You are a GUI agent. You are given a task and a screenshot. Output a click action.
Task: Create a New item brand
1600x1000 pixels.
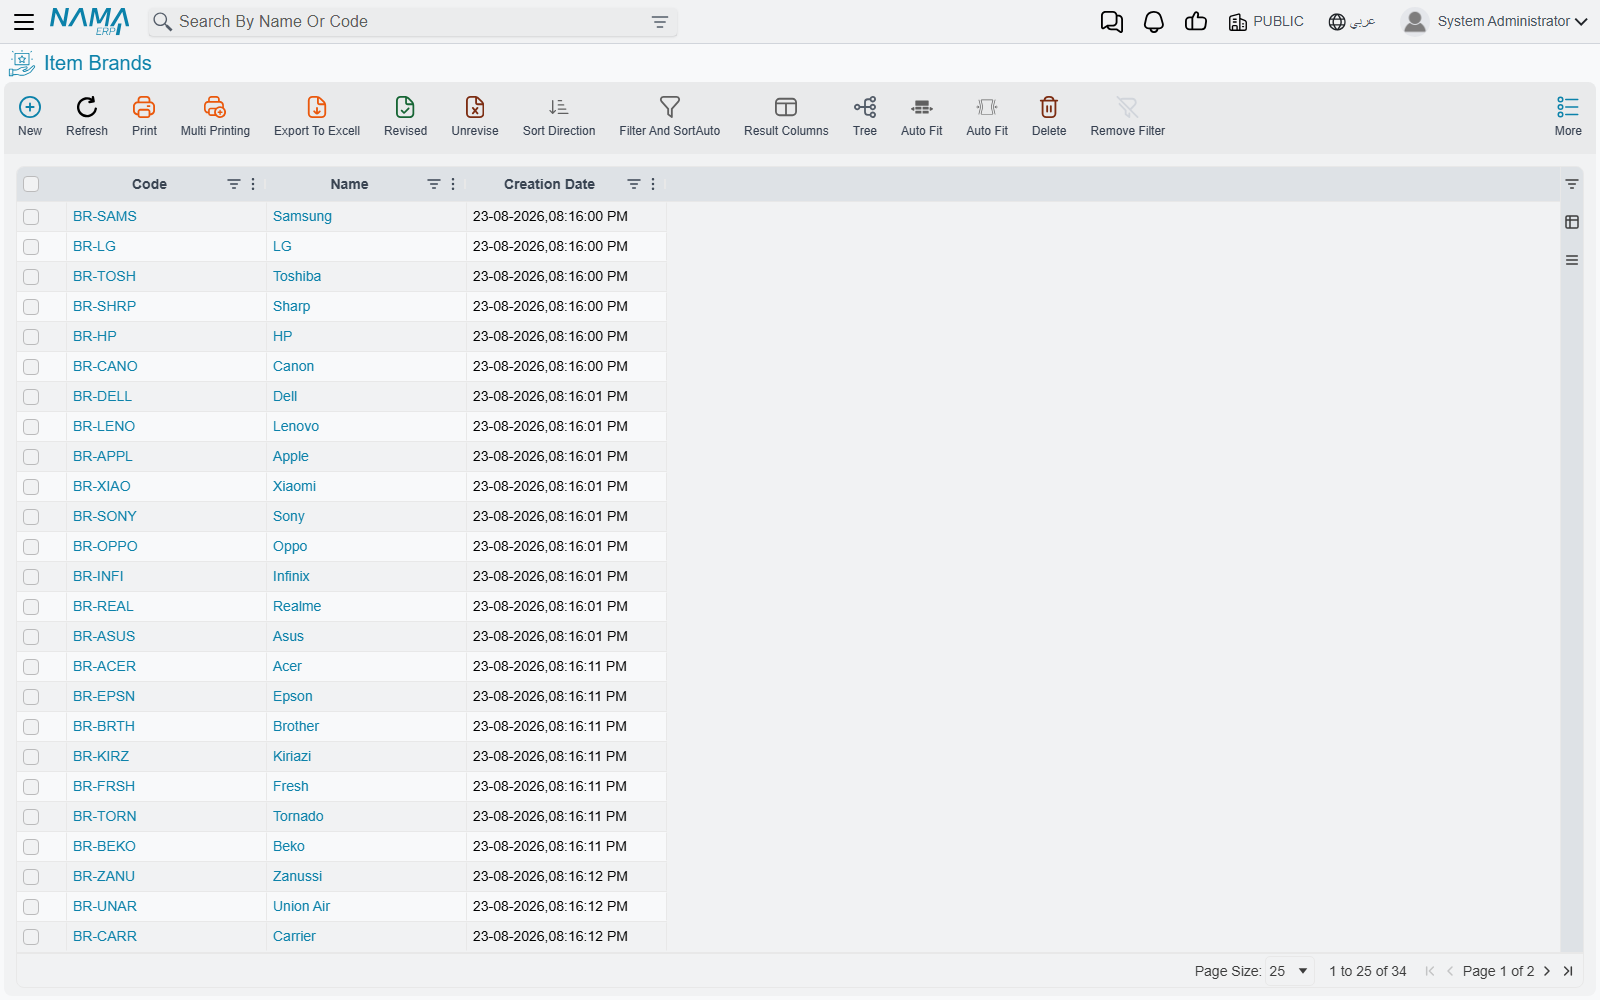coord(30,116)
